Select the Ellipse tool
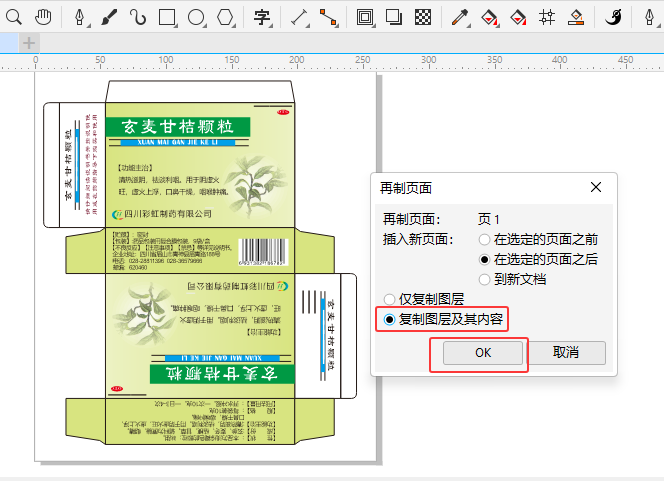Image resolution: width=664 pixels, height=481 pixels. coord(196,17)
